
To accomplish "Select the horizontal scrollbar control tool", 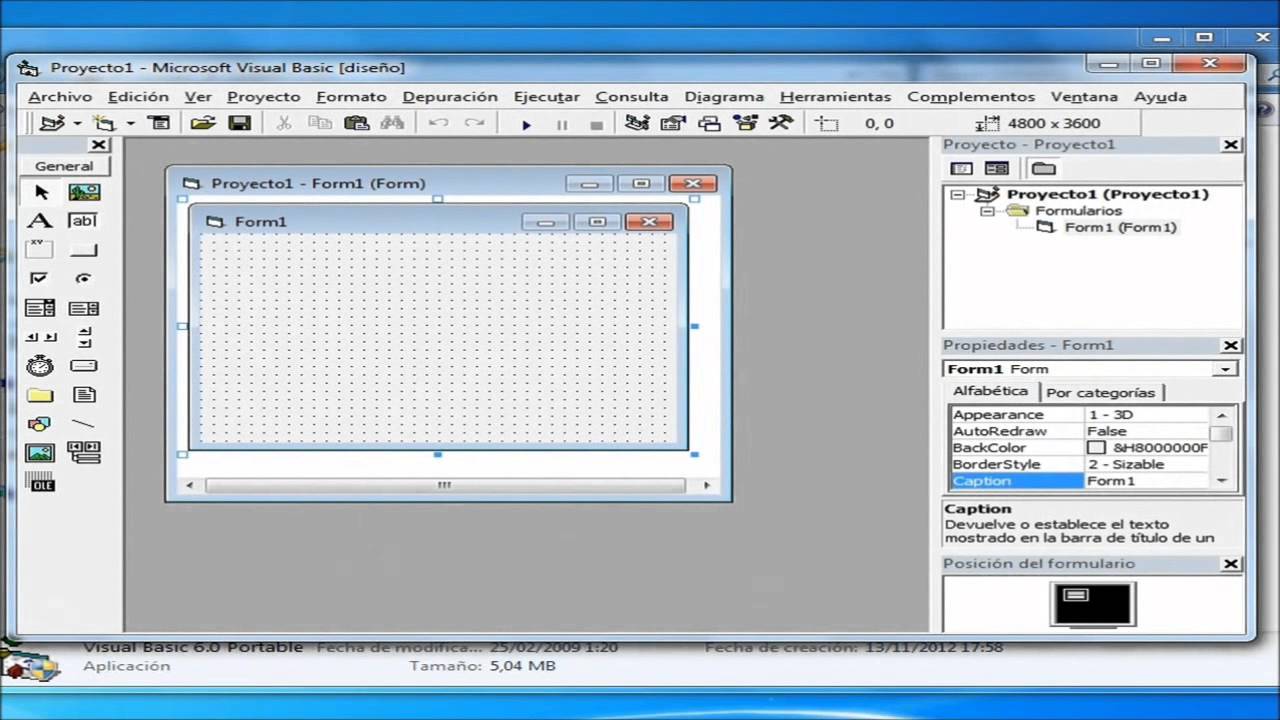I will tap(40, 337).
